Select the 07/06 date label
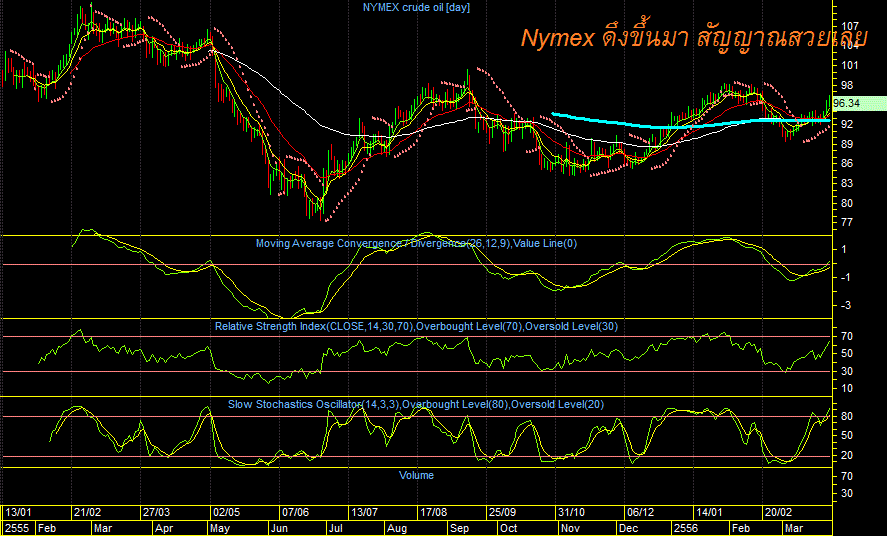This screenshot has height=536, width=887. [296, 512]
